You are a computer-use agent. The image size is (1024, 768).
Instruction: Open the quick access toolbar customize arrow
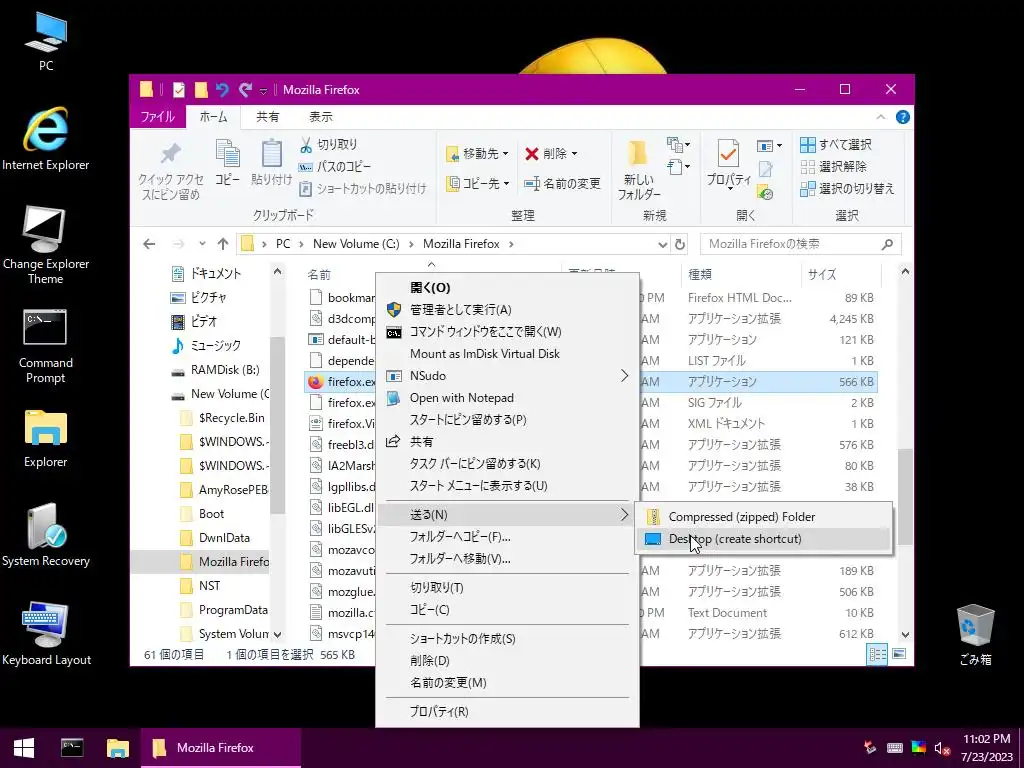pos(263,90)
